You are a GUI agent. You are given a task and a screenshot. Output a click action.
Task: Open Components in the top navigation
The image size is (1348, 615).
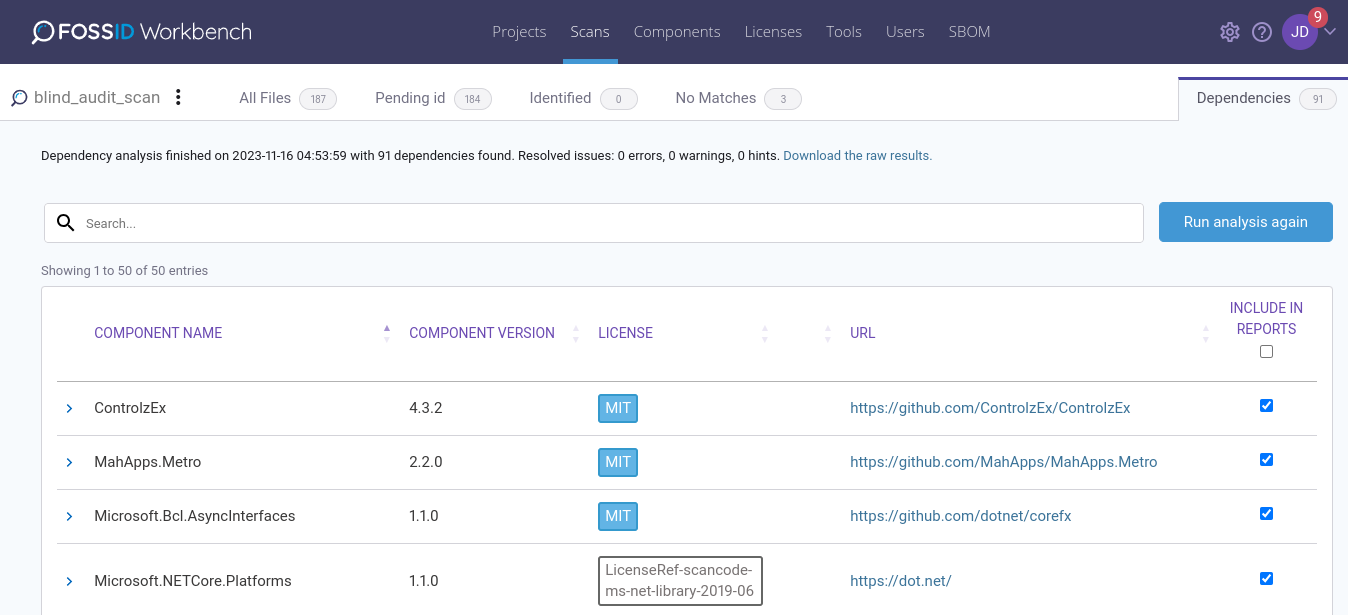pyautogui.click(x=677, y=32)
